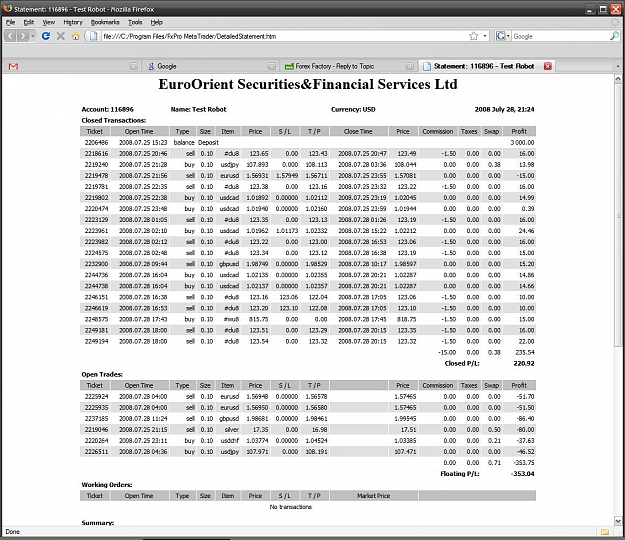
Task: Open the View menu
Action: point(49,22)
